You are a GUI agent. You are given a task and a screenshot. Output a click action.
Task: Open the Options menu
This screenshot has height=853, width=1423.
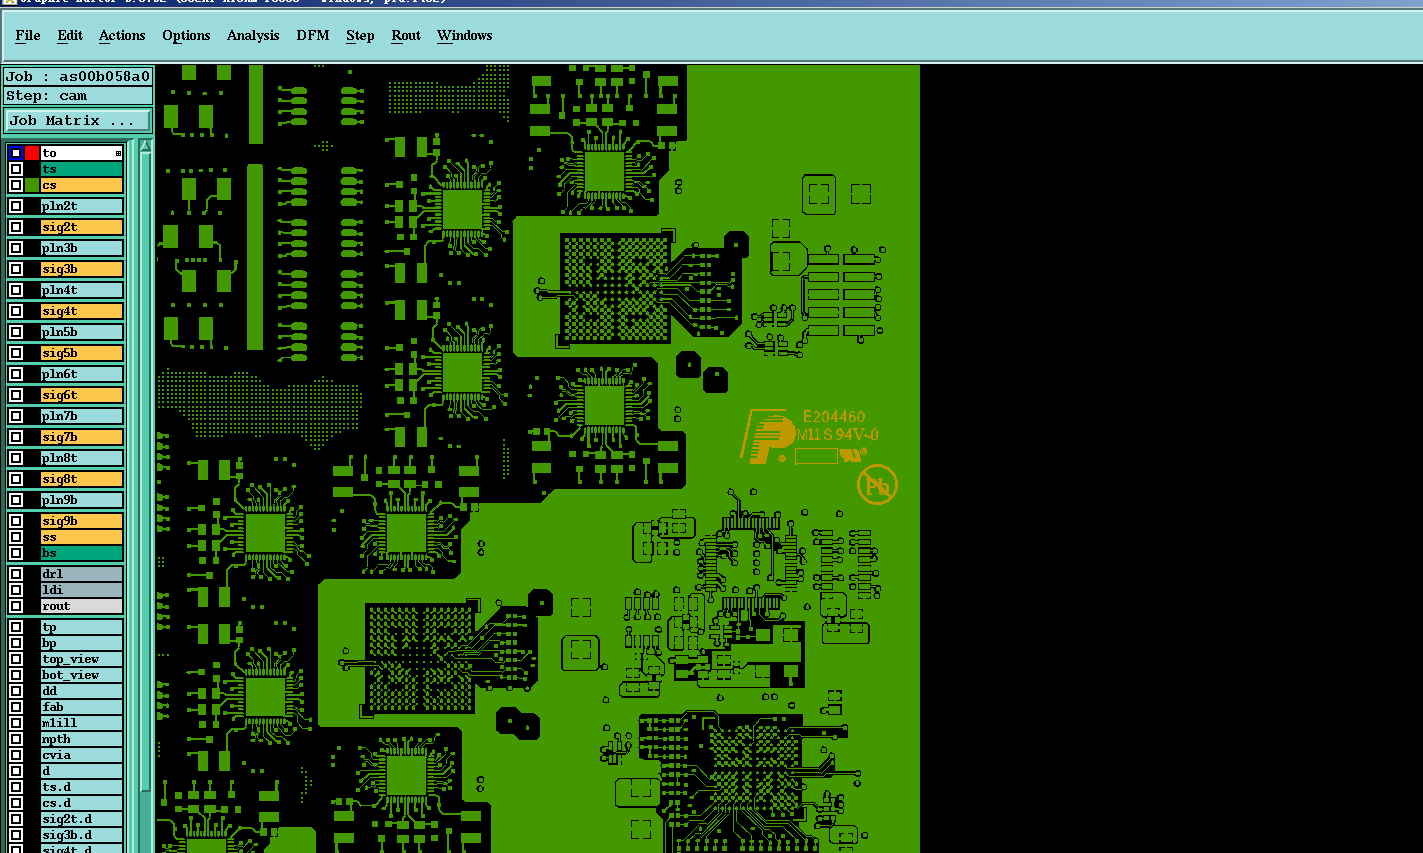click(x=186, y=35)
